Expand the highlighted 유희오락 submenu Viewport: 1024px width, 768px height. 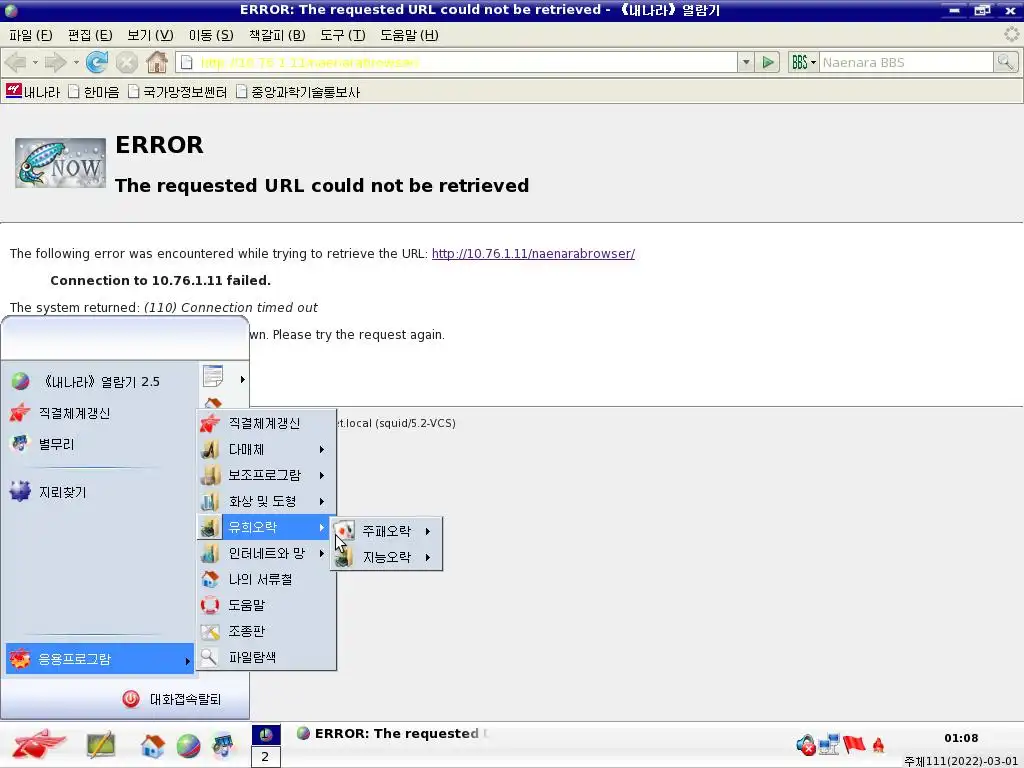266,527
